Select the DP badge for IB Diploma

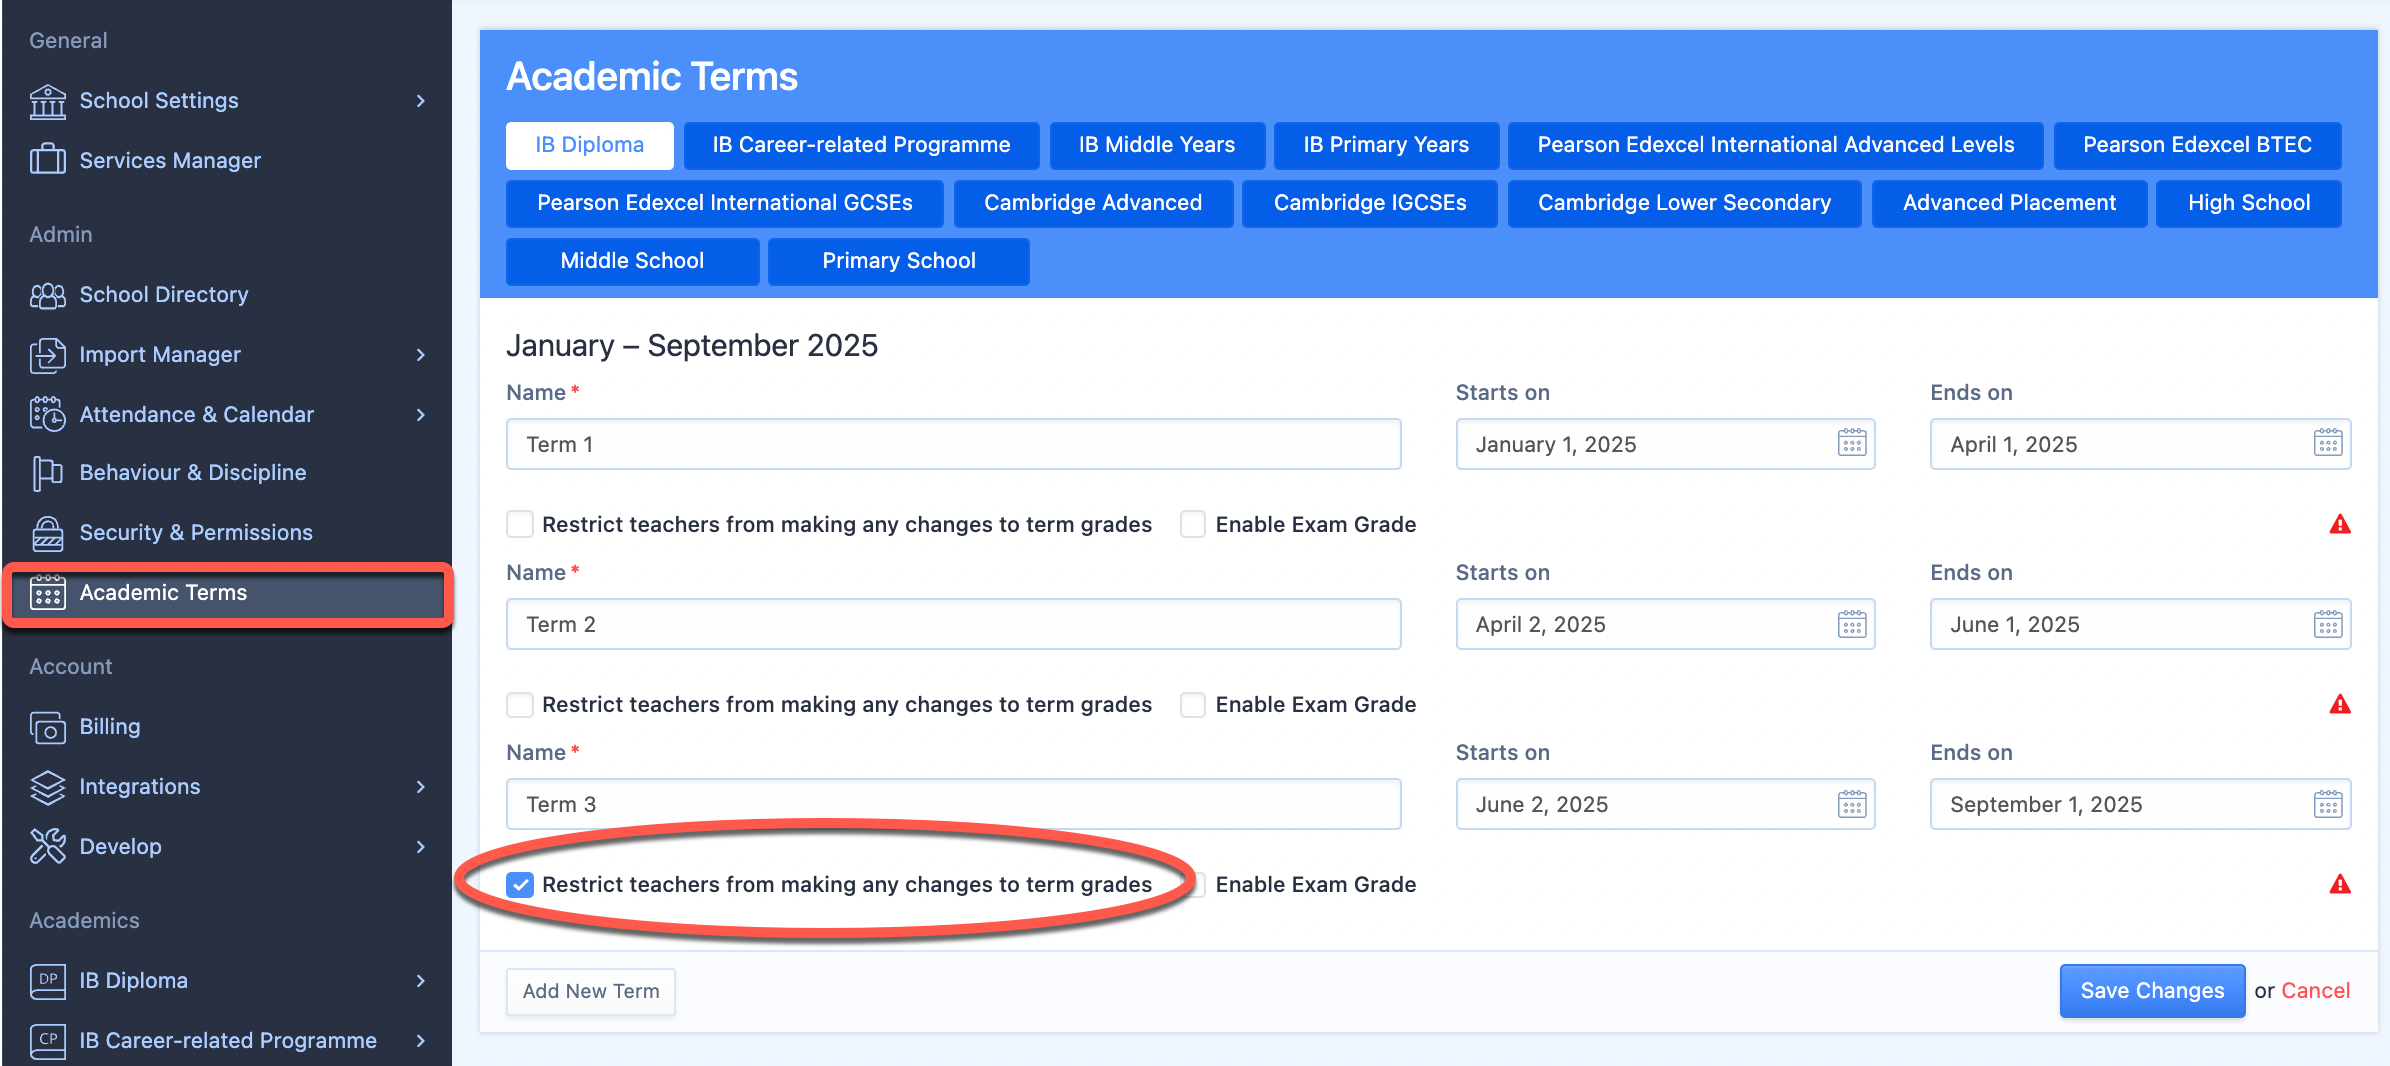[46, 980]
